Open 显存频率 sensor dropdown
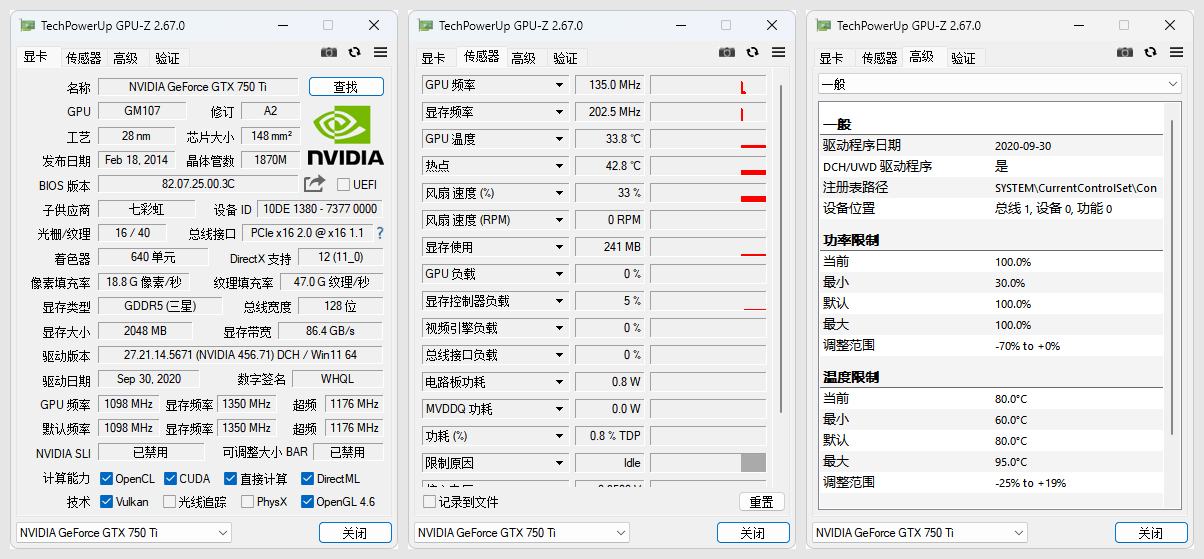Viewport: 1204px width, 559px height. (560, 112)
